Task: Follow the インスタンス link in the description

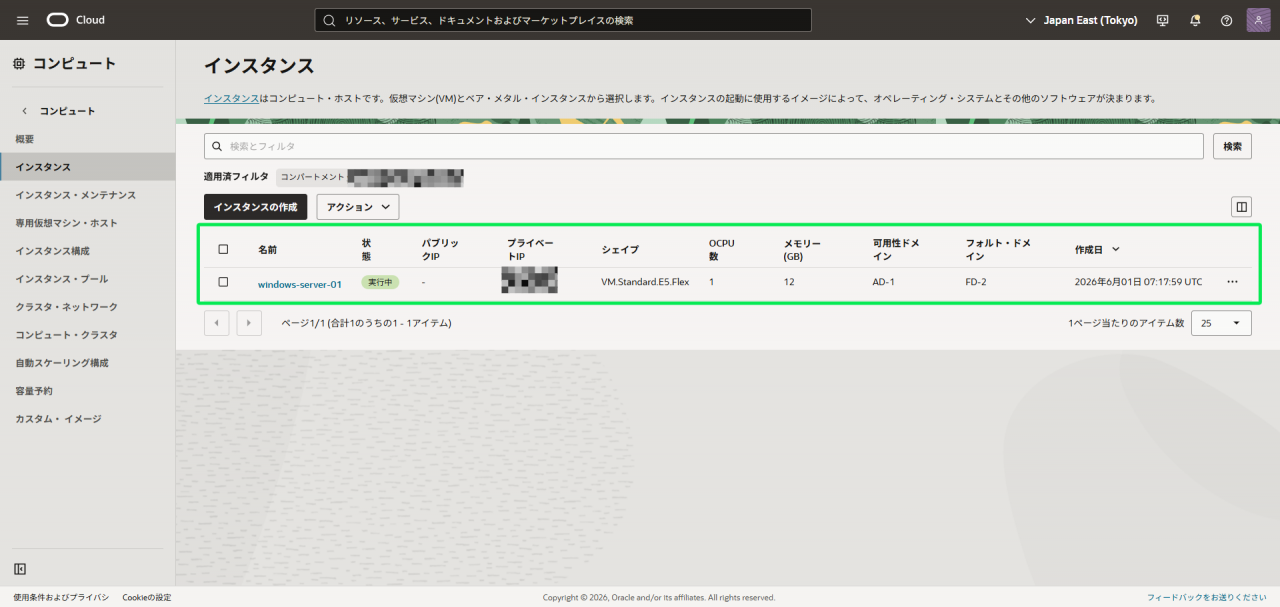Action: [231, 99]
